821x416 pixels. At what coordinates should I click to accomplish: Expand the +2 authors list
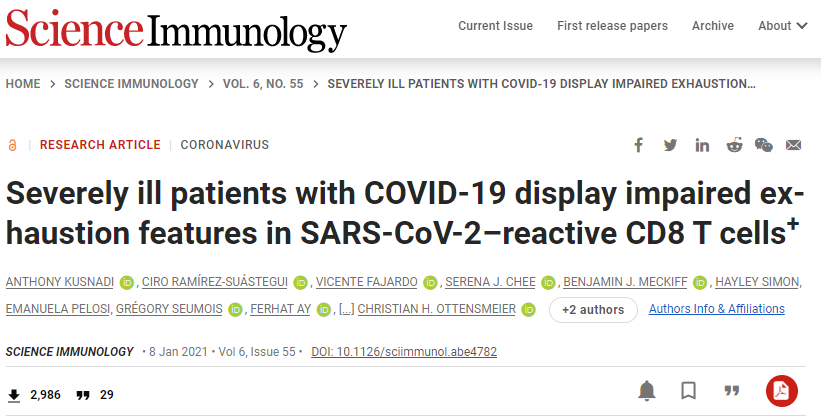tap(593, 310)
